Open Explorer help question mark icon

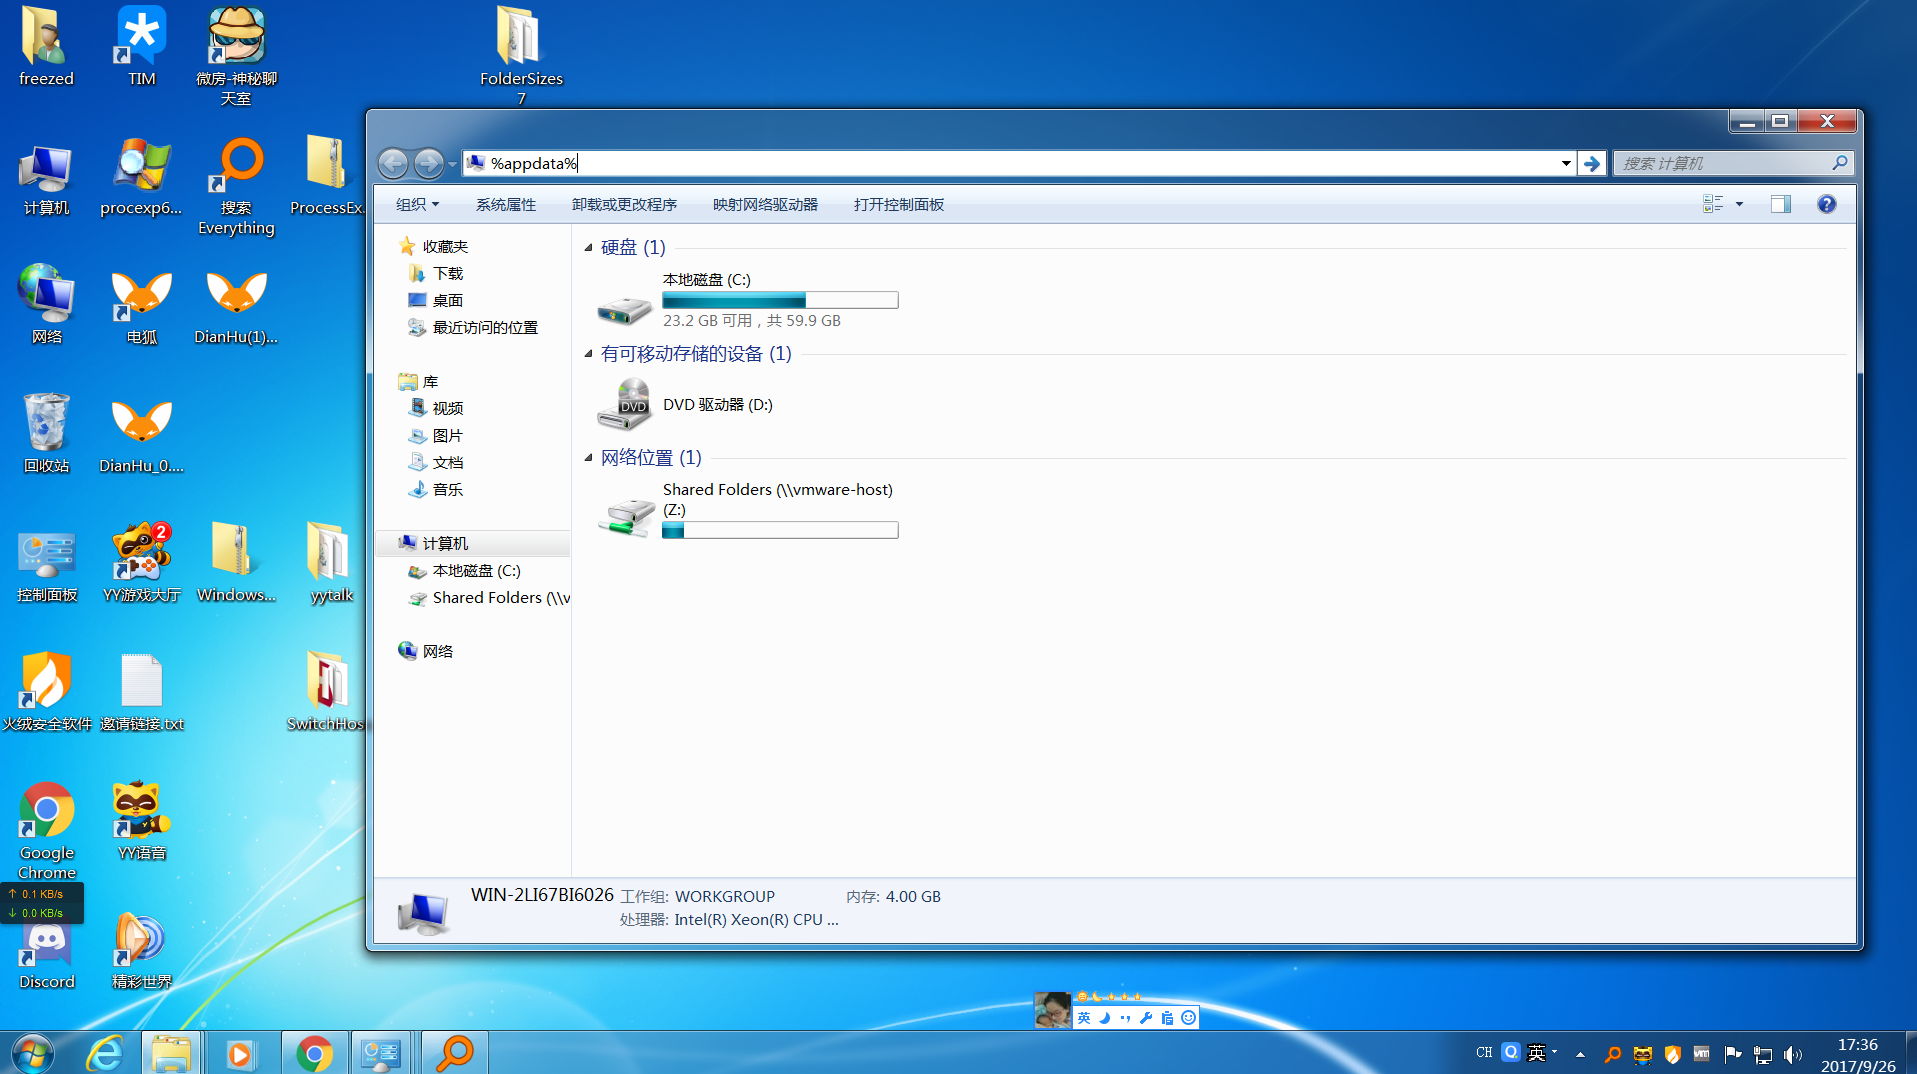tap(1826, 204)
